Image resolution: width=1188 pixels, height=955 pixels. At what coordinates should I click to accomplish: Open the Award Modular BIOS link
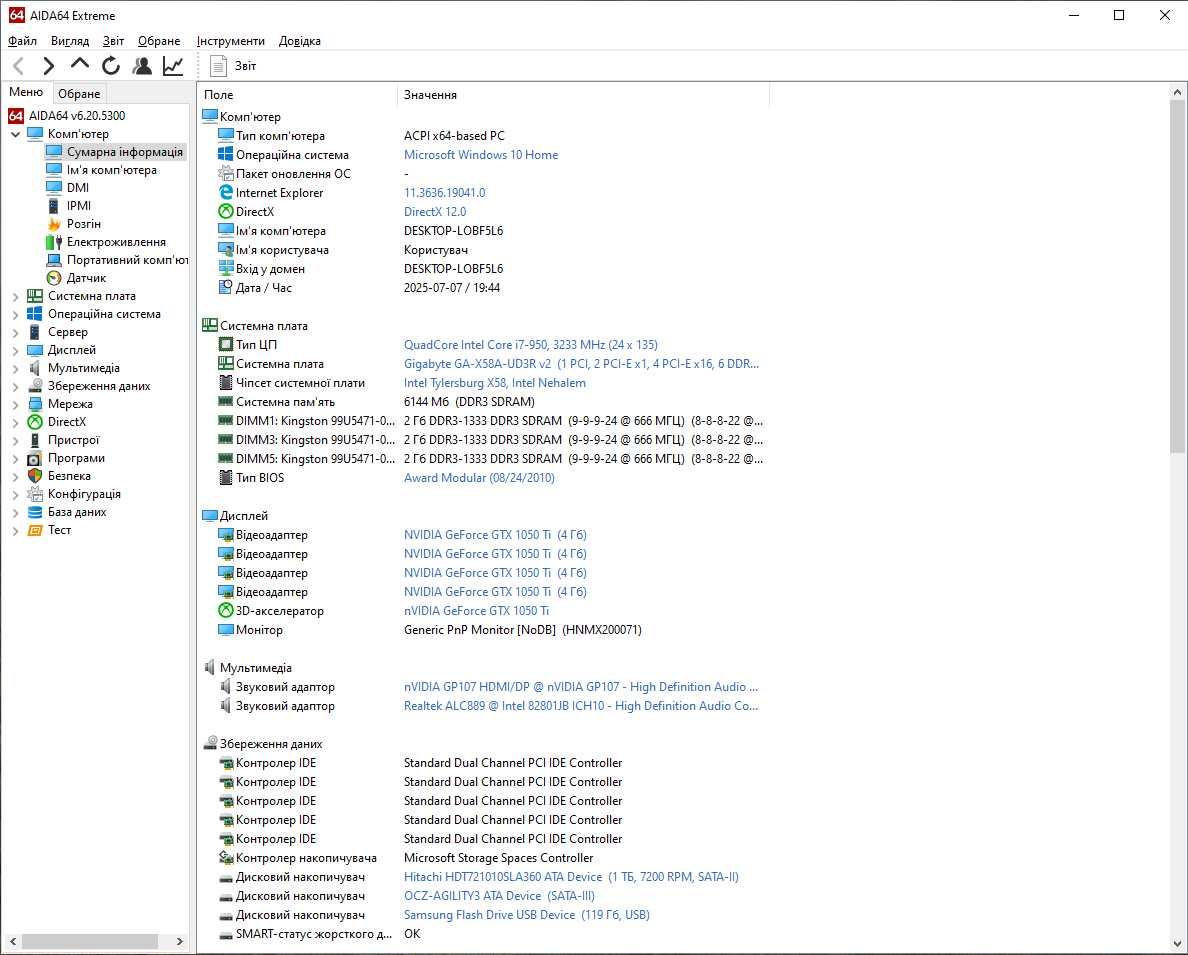point(479,478)
